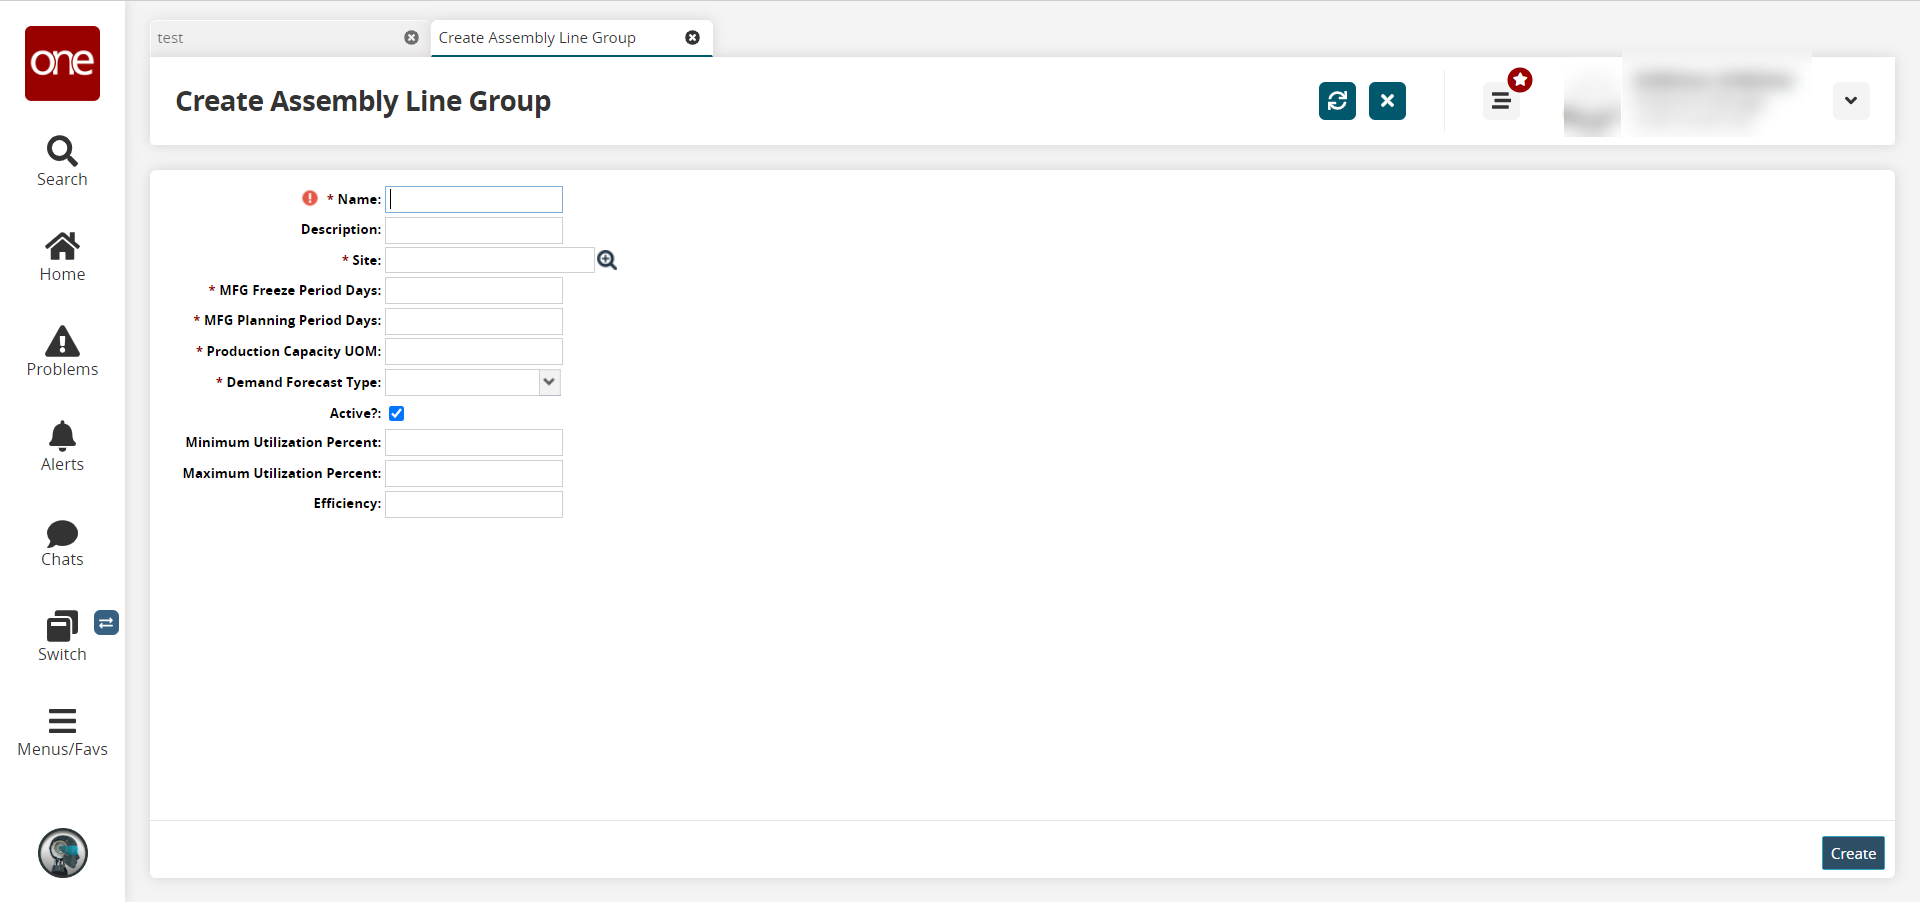
Task: Click the Description input field
Action: (474, 230)
